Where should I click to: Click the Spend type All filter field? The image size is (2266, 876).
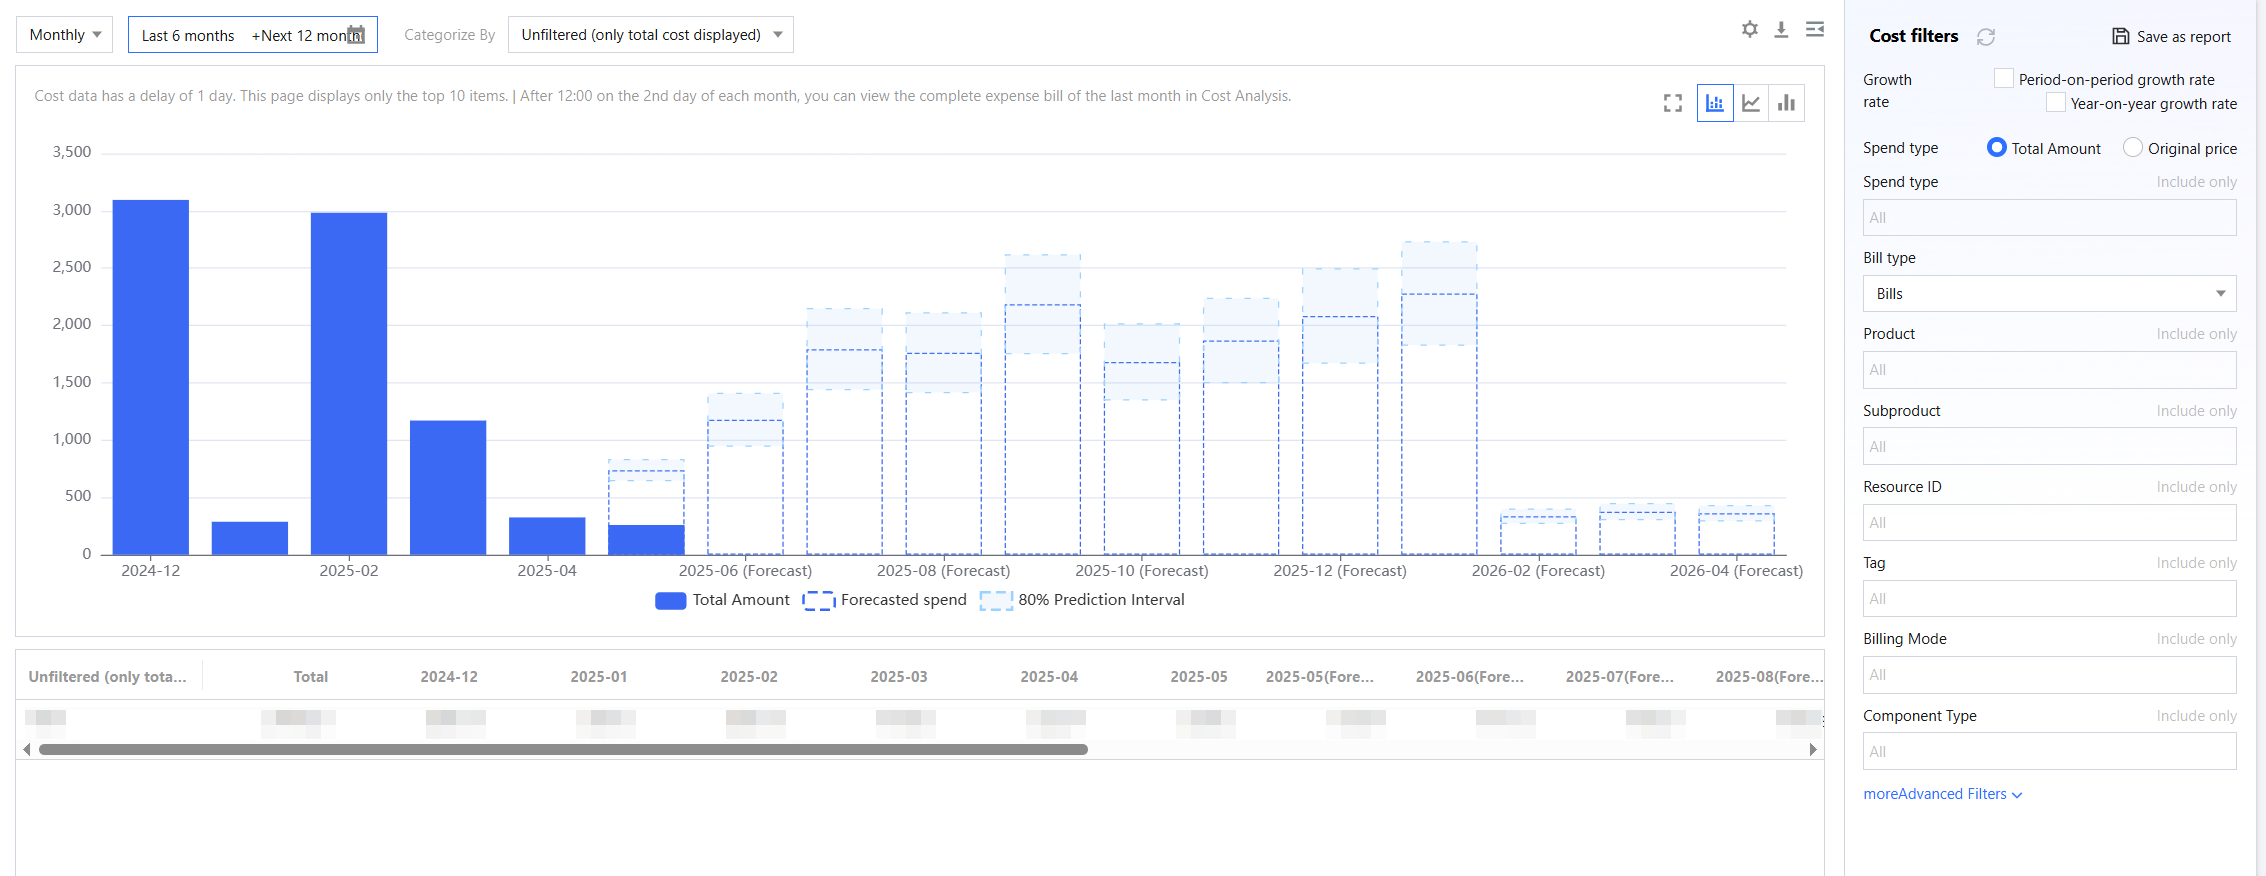pos(2049,218)
